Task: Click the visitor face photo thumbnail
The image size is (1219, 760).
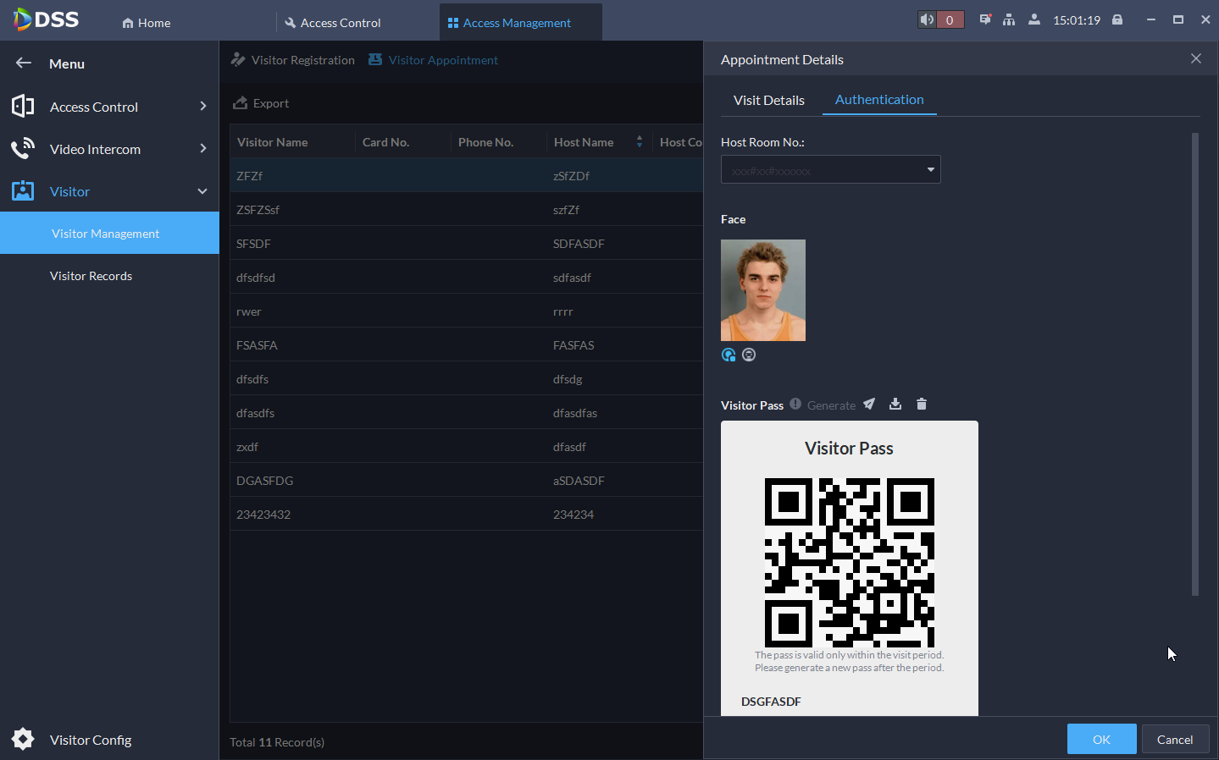Action: pos(763,290)
